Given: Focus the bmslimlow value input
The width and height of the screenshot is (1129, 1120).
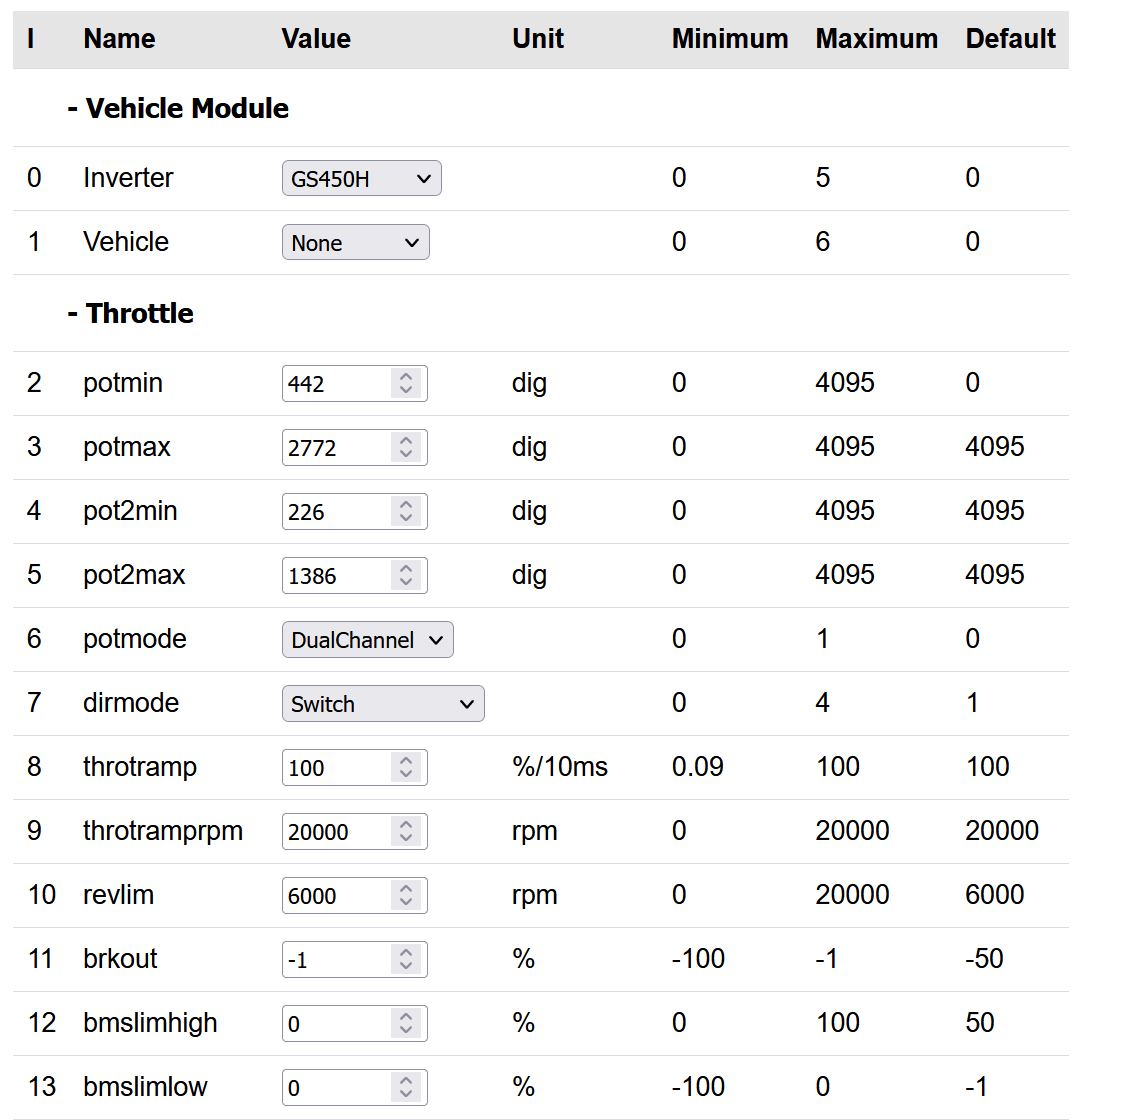Looking at the screenshot, I should (x=335, y=1087).
